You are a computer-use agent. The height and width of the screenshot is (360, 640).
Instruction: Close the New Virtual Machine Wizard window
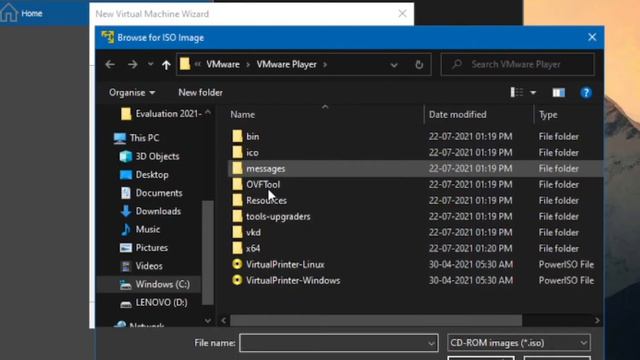pos(402,13)
